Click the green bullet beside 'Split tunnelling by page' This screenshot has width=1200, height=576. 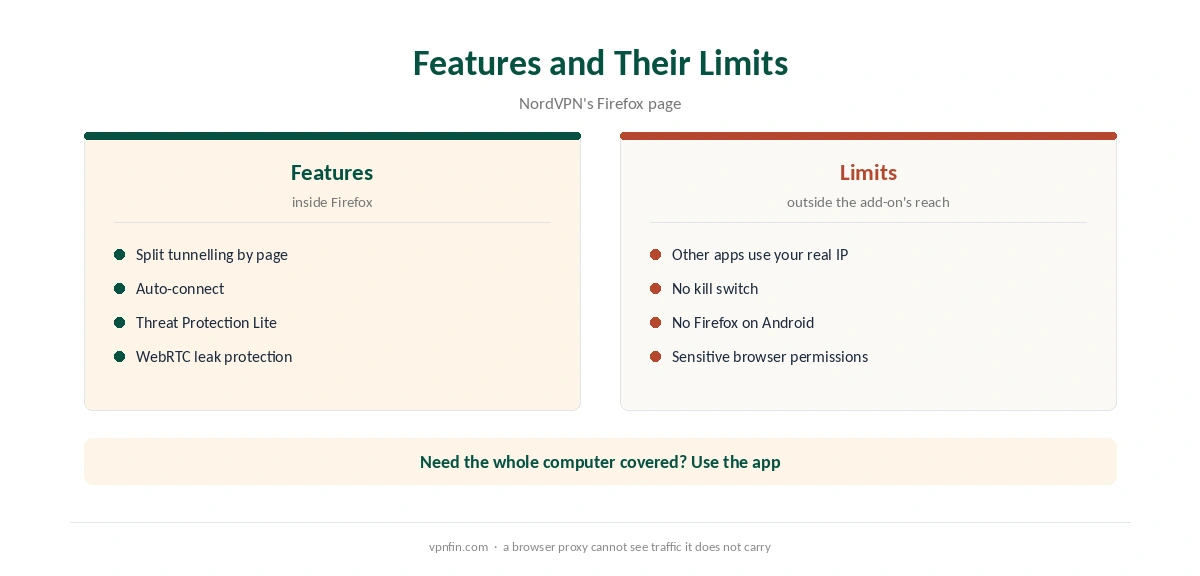120,254
